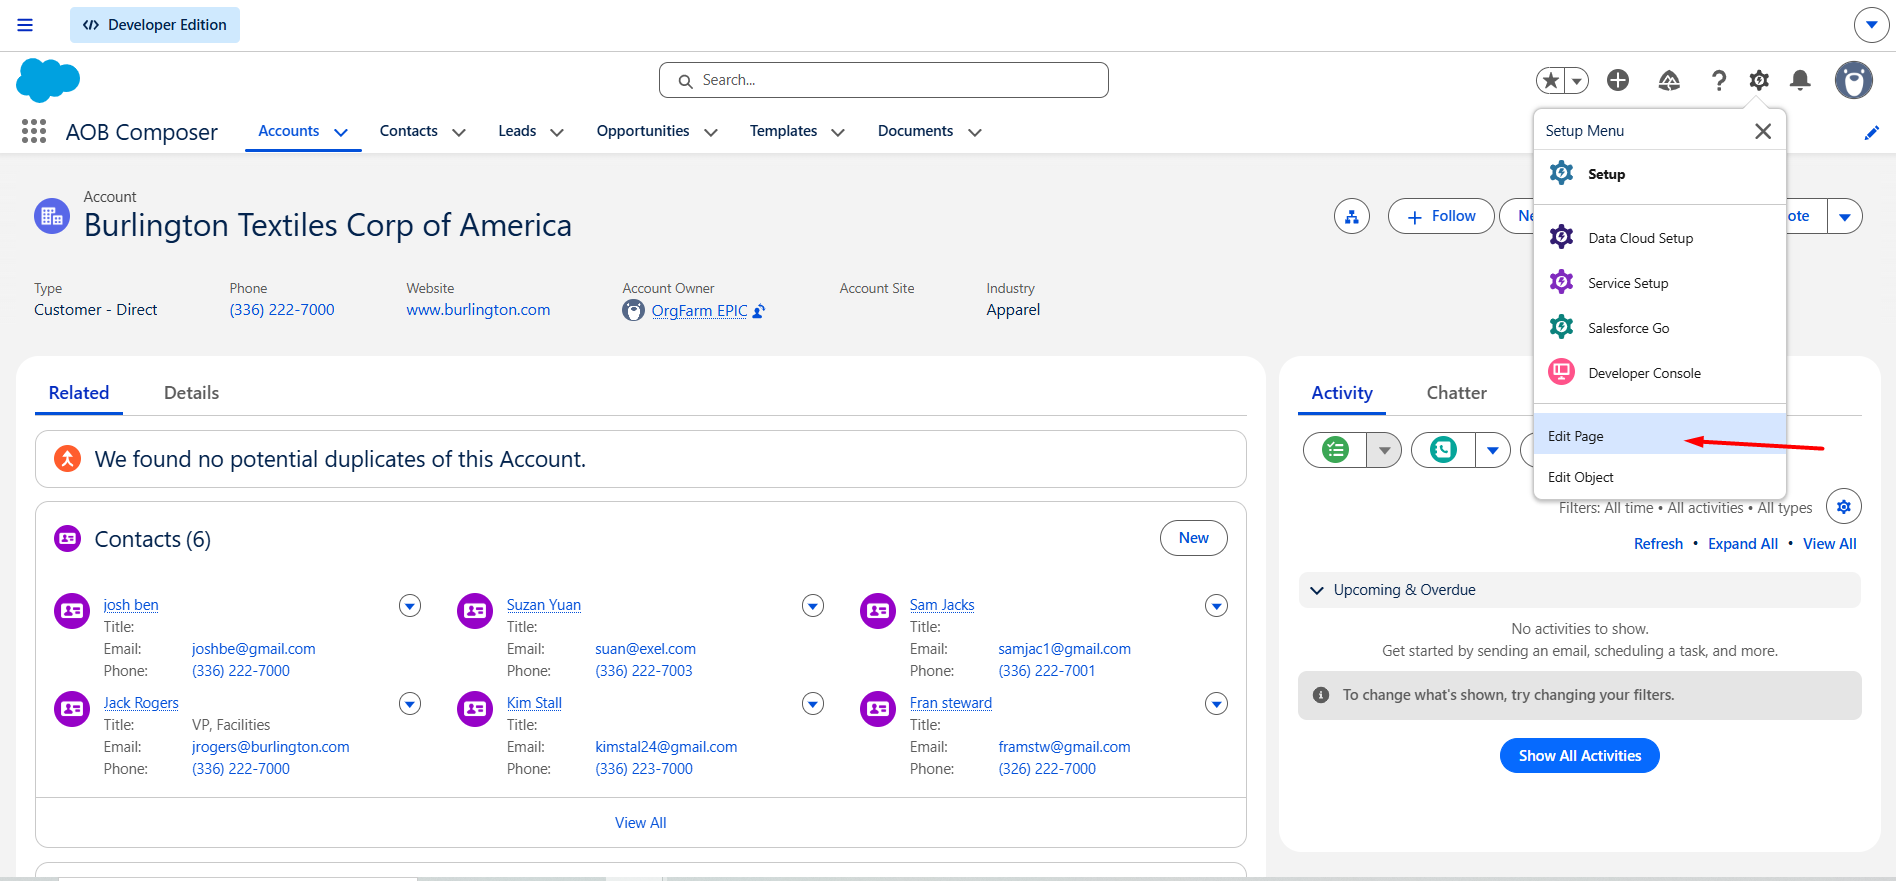Open the more account actions dropdown
The image size is (1896, 881).
tap(1845, 216)
